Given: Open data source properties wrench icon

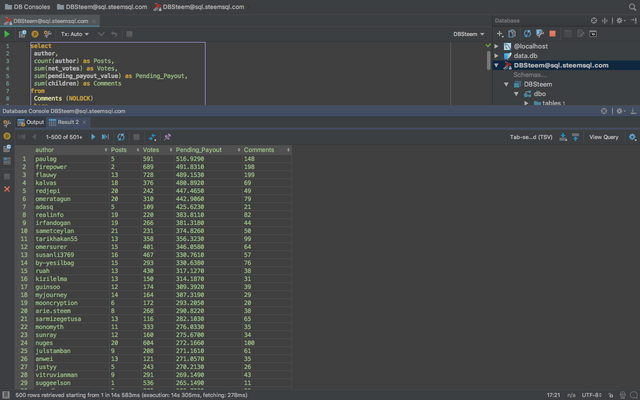Looking at the screenshot, I should (540, 34).
